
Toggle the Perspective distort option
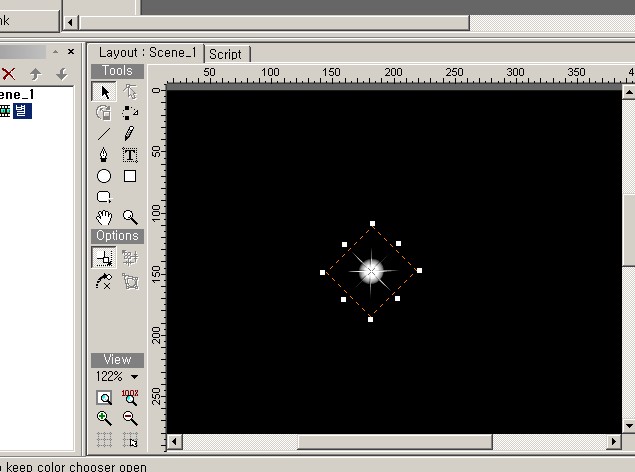130,281
